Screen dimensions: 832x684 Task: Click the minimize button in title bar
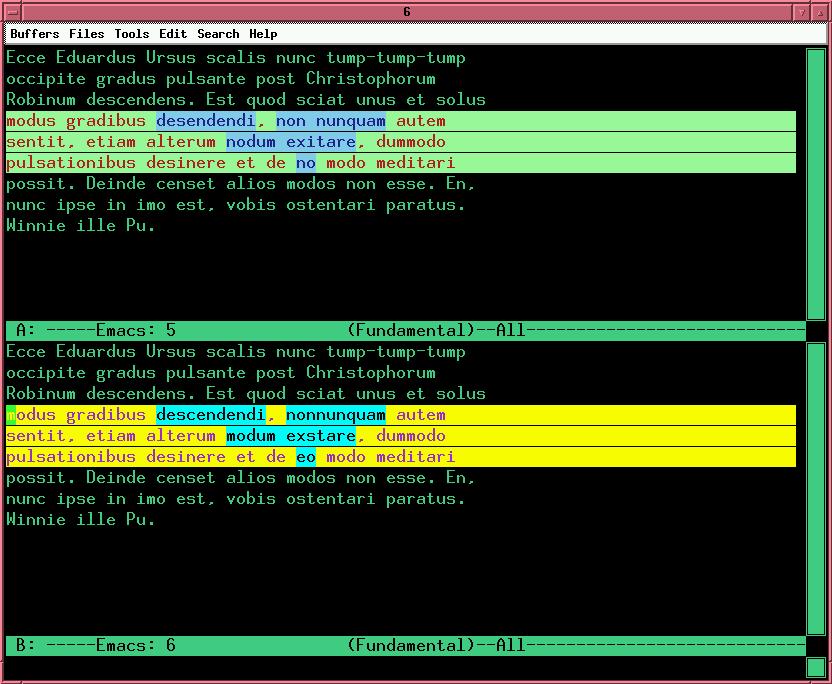point(801,11)
